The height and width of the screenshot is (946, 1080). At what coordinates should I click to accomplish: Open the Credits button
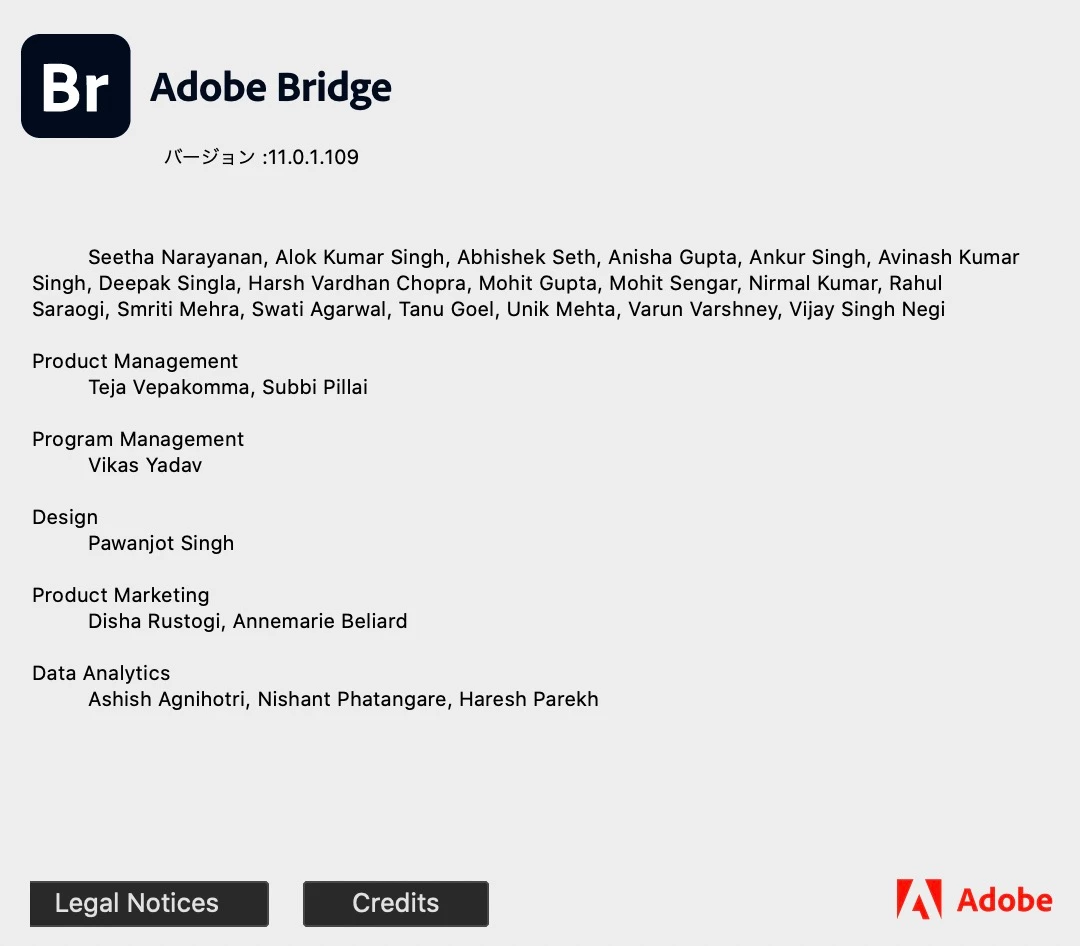click(395, 903)
